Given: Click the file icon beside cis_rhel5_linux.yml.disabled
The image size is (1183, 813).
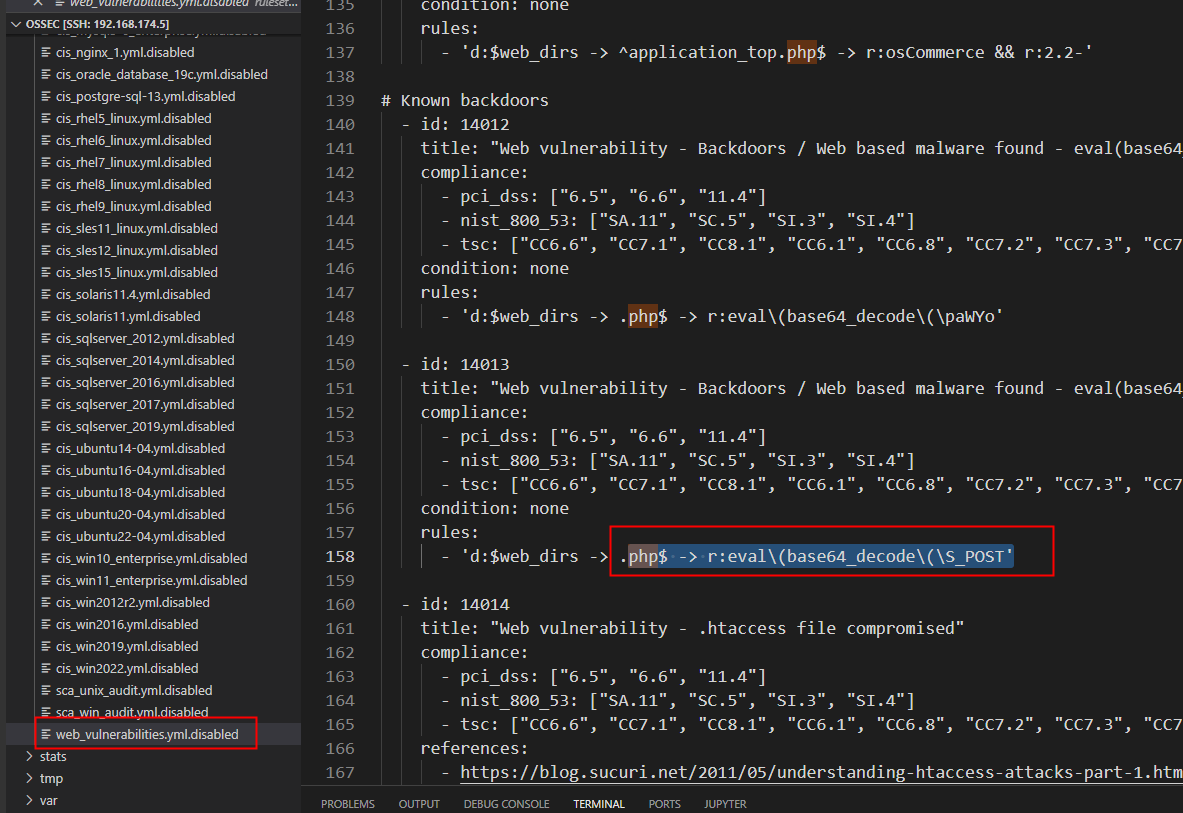Looking at the screenshot, I should 46,118.
